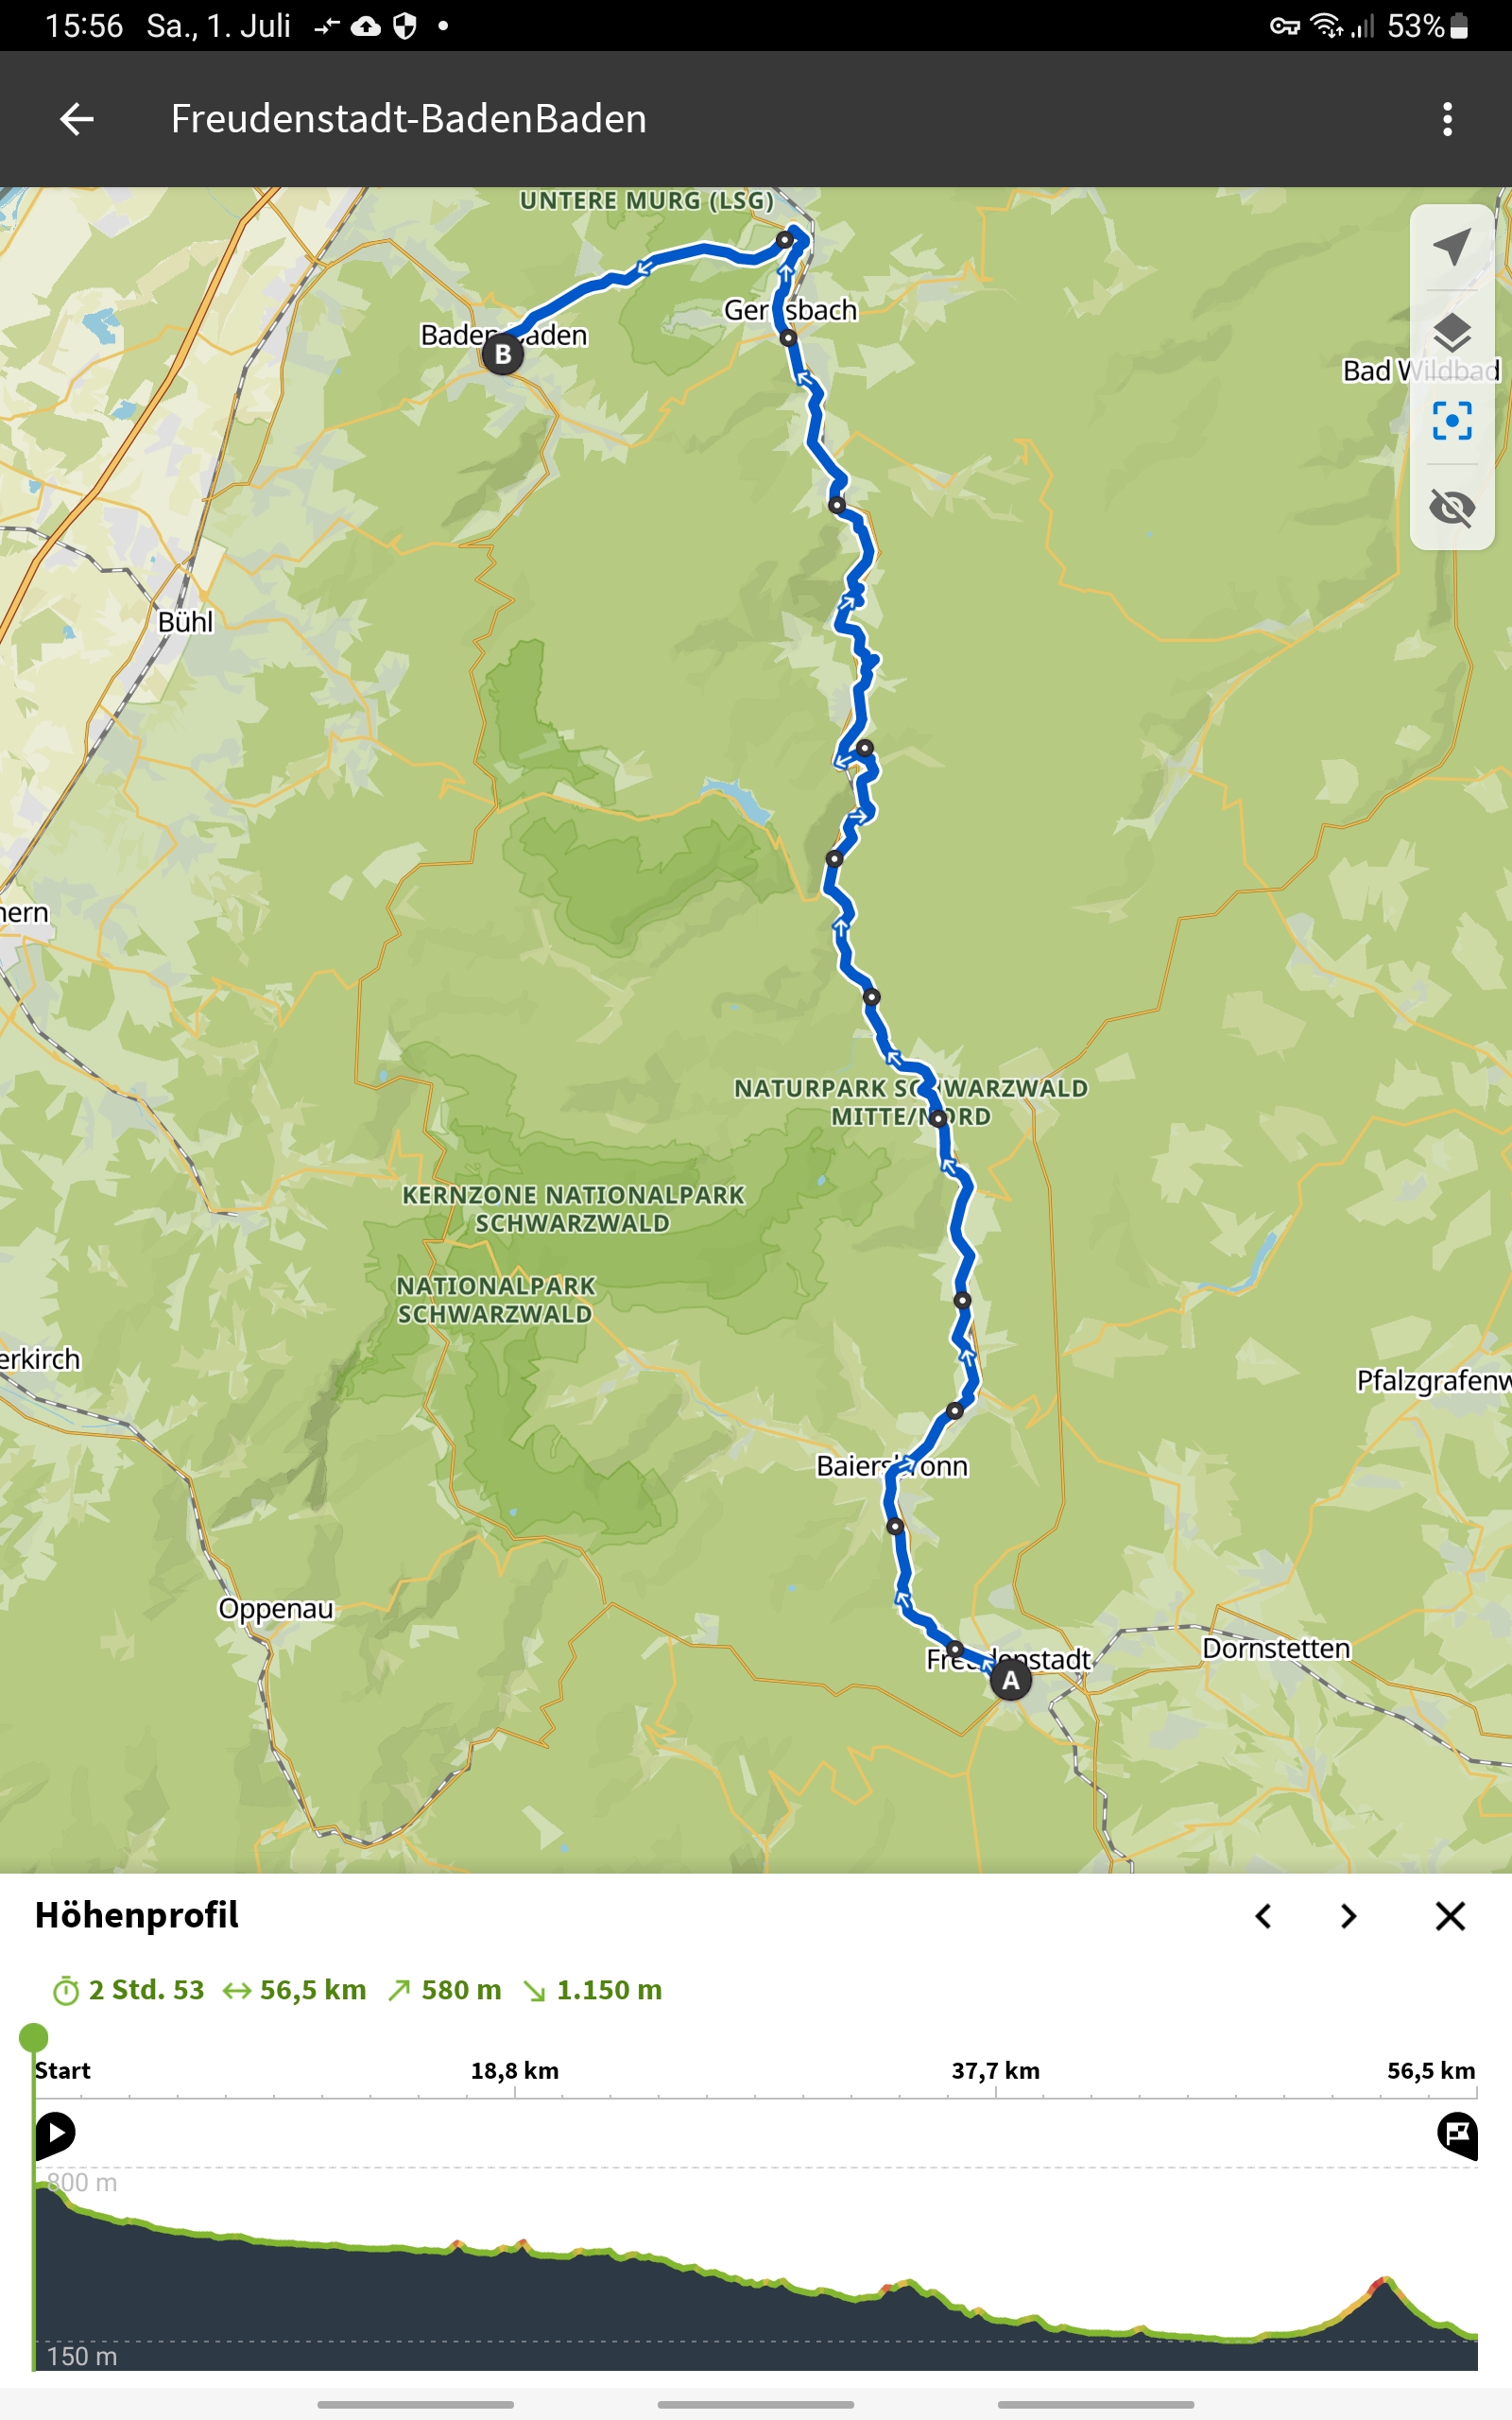Select the green elevation position handle
This screenshot has height=2420, width=1512.
(33, 2037)
